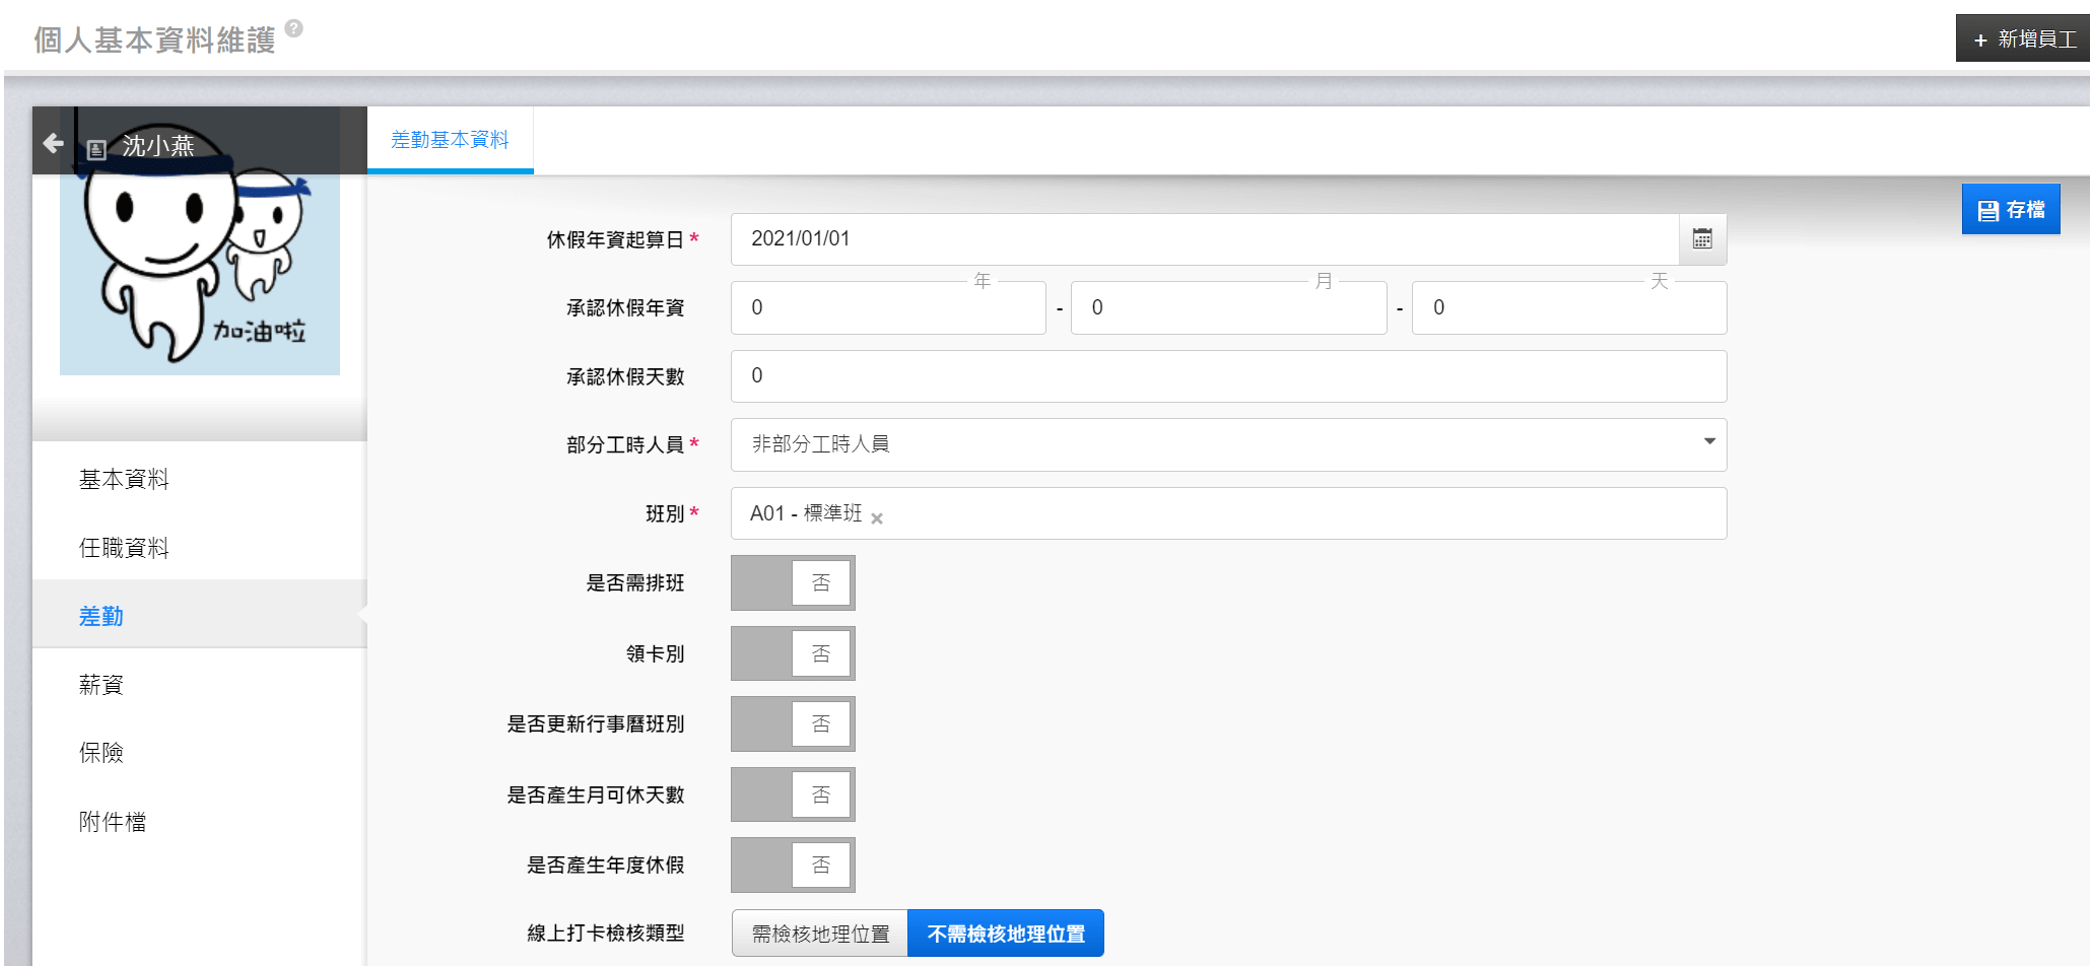Viewport: 2090px width, 966px height.
Task: Switch to 差勤基本資料 tab
Action: [x=450, y=140]
